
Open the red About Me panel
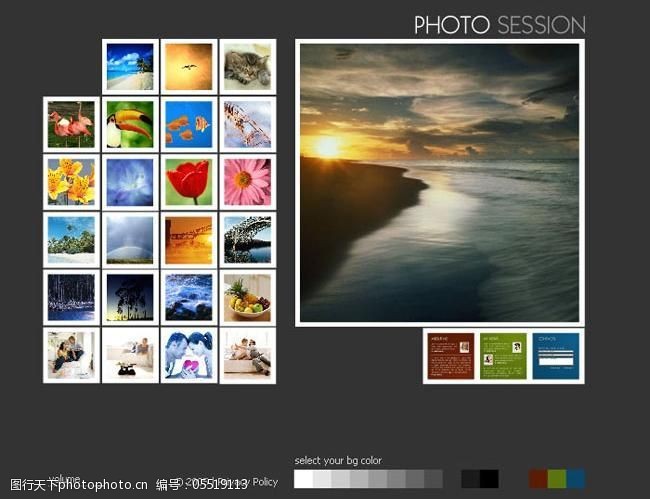(x=451, y=356)
